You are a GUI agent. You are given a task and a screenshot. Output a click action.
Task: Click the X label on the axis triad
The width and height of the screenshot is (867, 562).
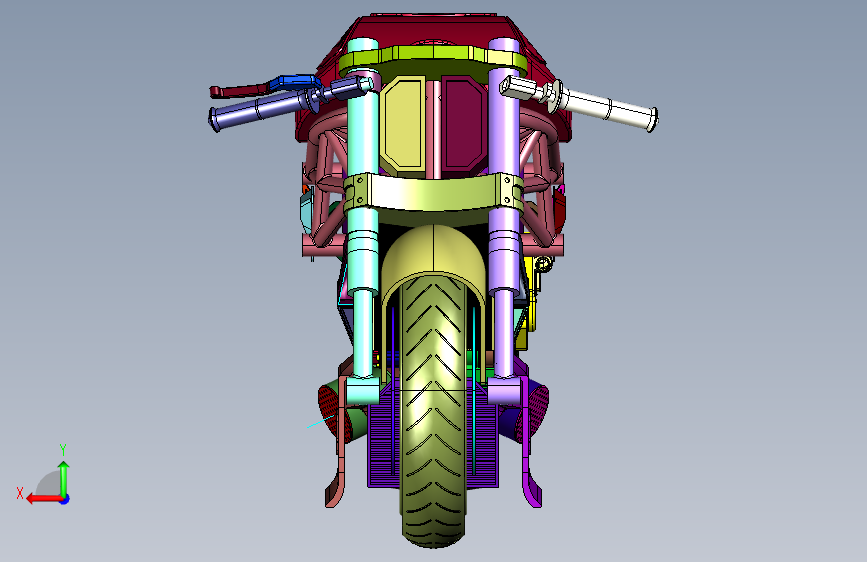pos(20,493)
